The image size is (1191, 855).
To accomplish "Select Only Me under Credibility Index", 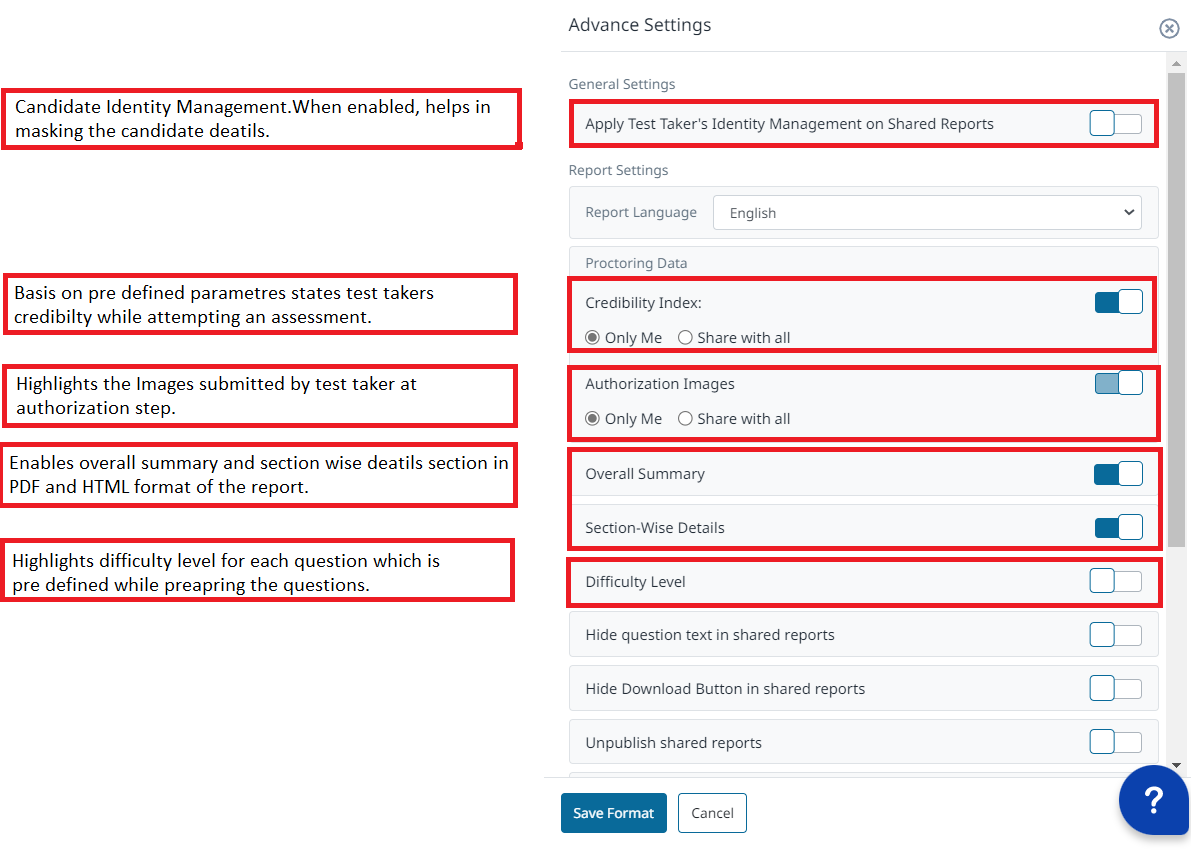I will [x=624, y=338].
